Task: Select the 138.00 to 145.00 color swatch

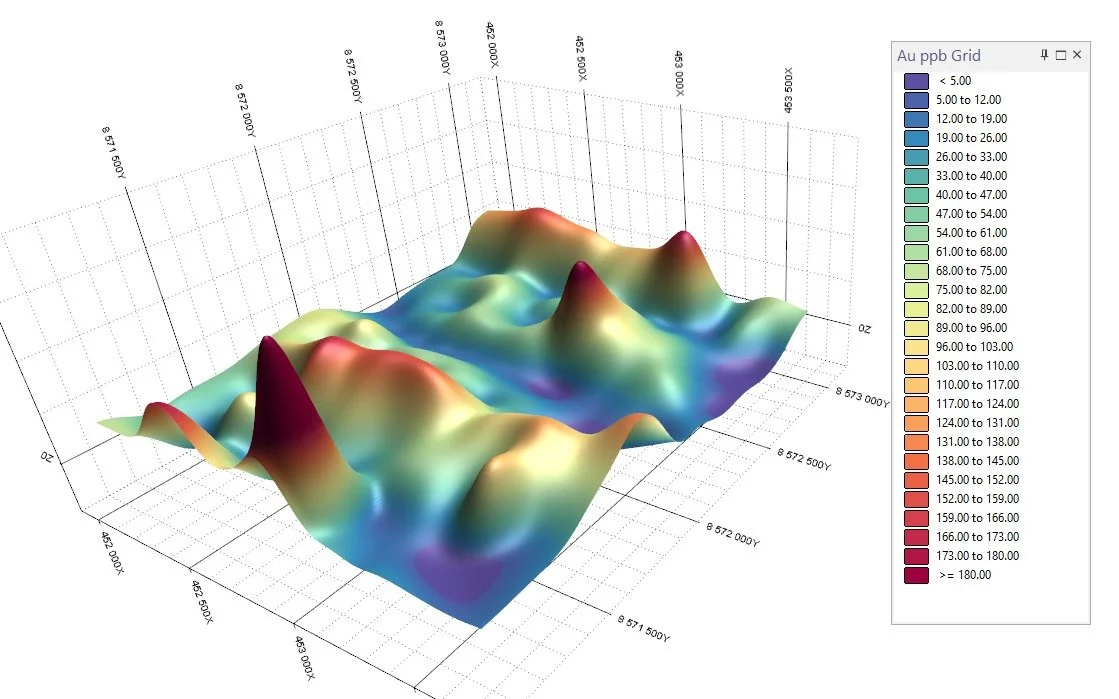Action: point(916,461)
